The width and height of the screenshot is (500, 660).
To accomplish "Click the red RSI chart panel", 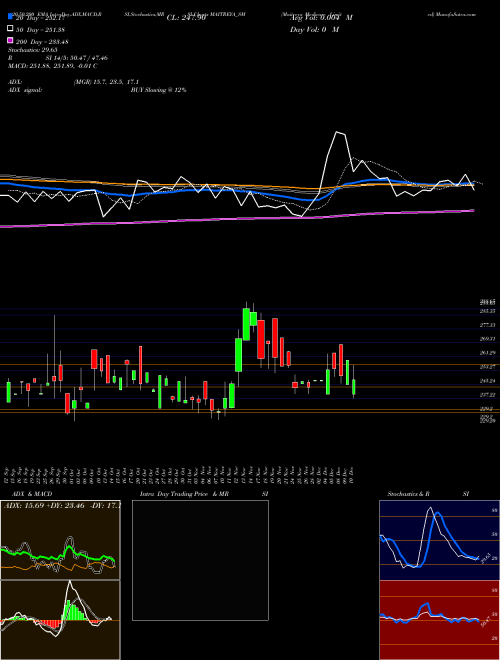I will coord(439,620).
